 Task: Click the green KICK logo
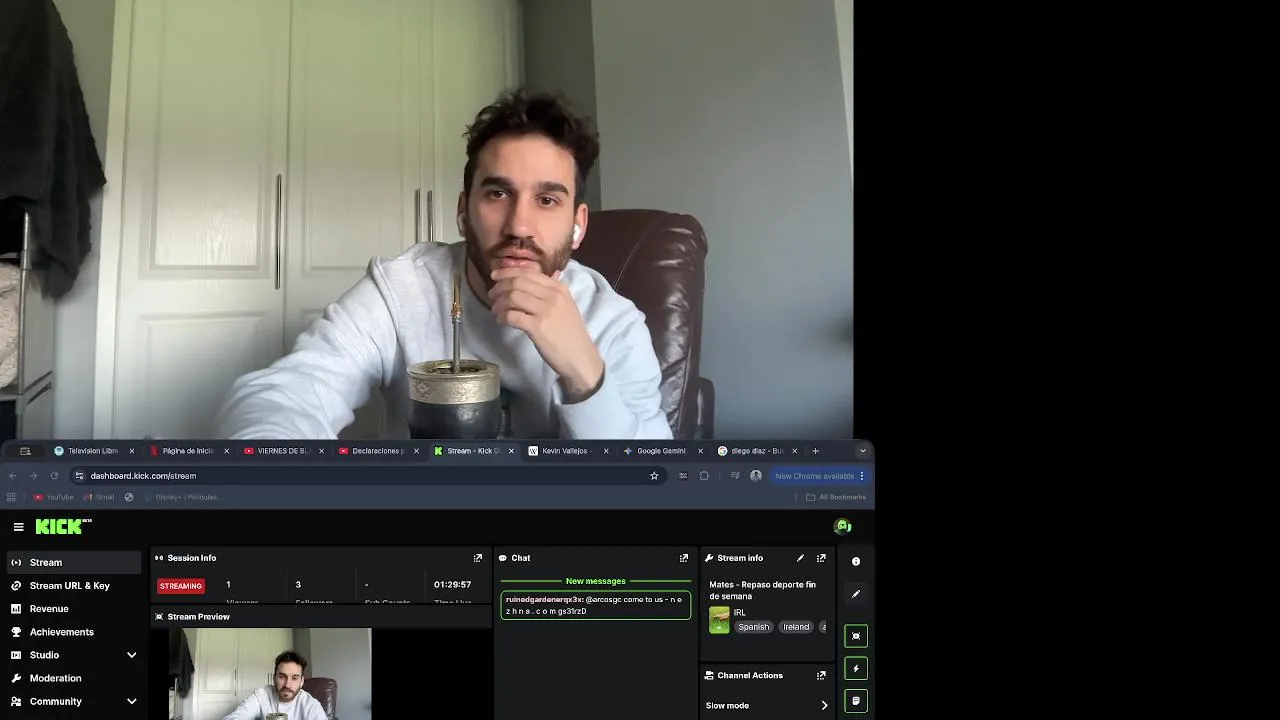click(x=63, y=527)
